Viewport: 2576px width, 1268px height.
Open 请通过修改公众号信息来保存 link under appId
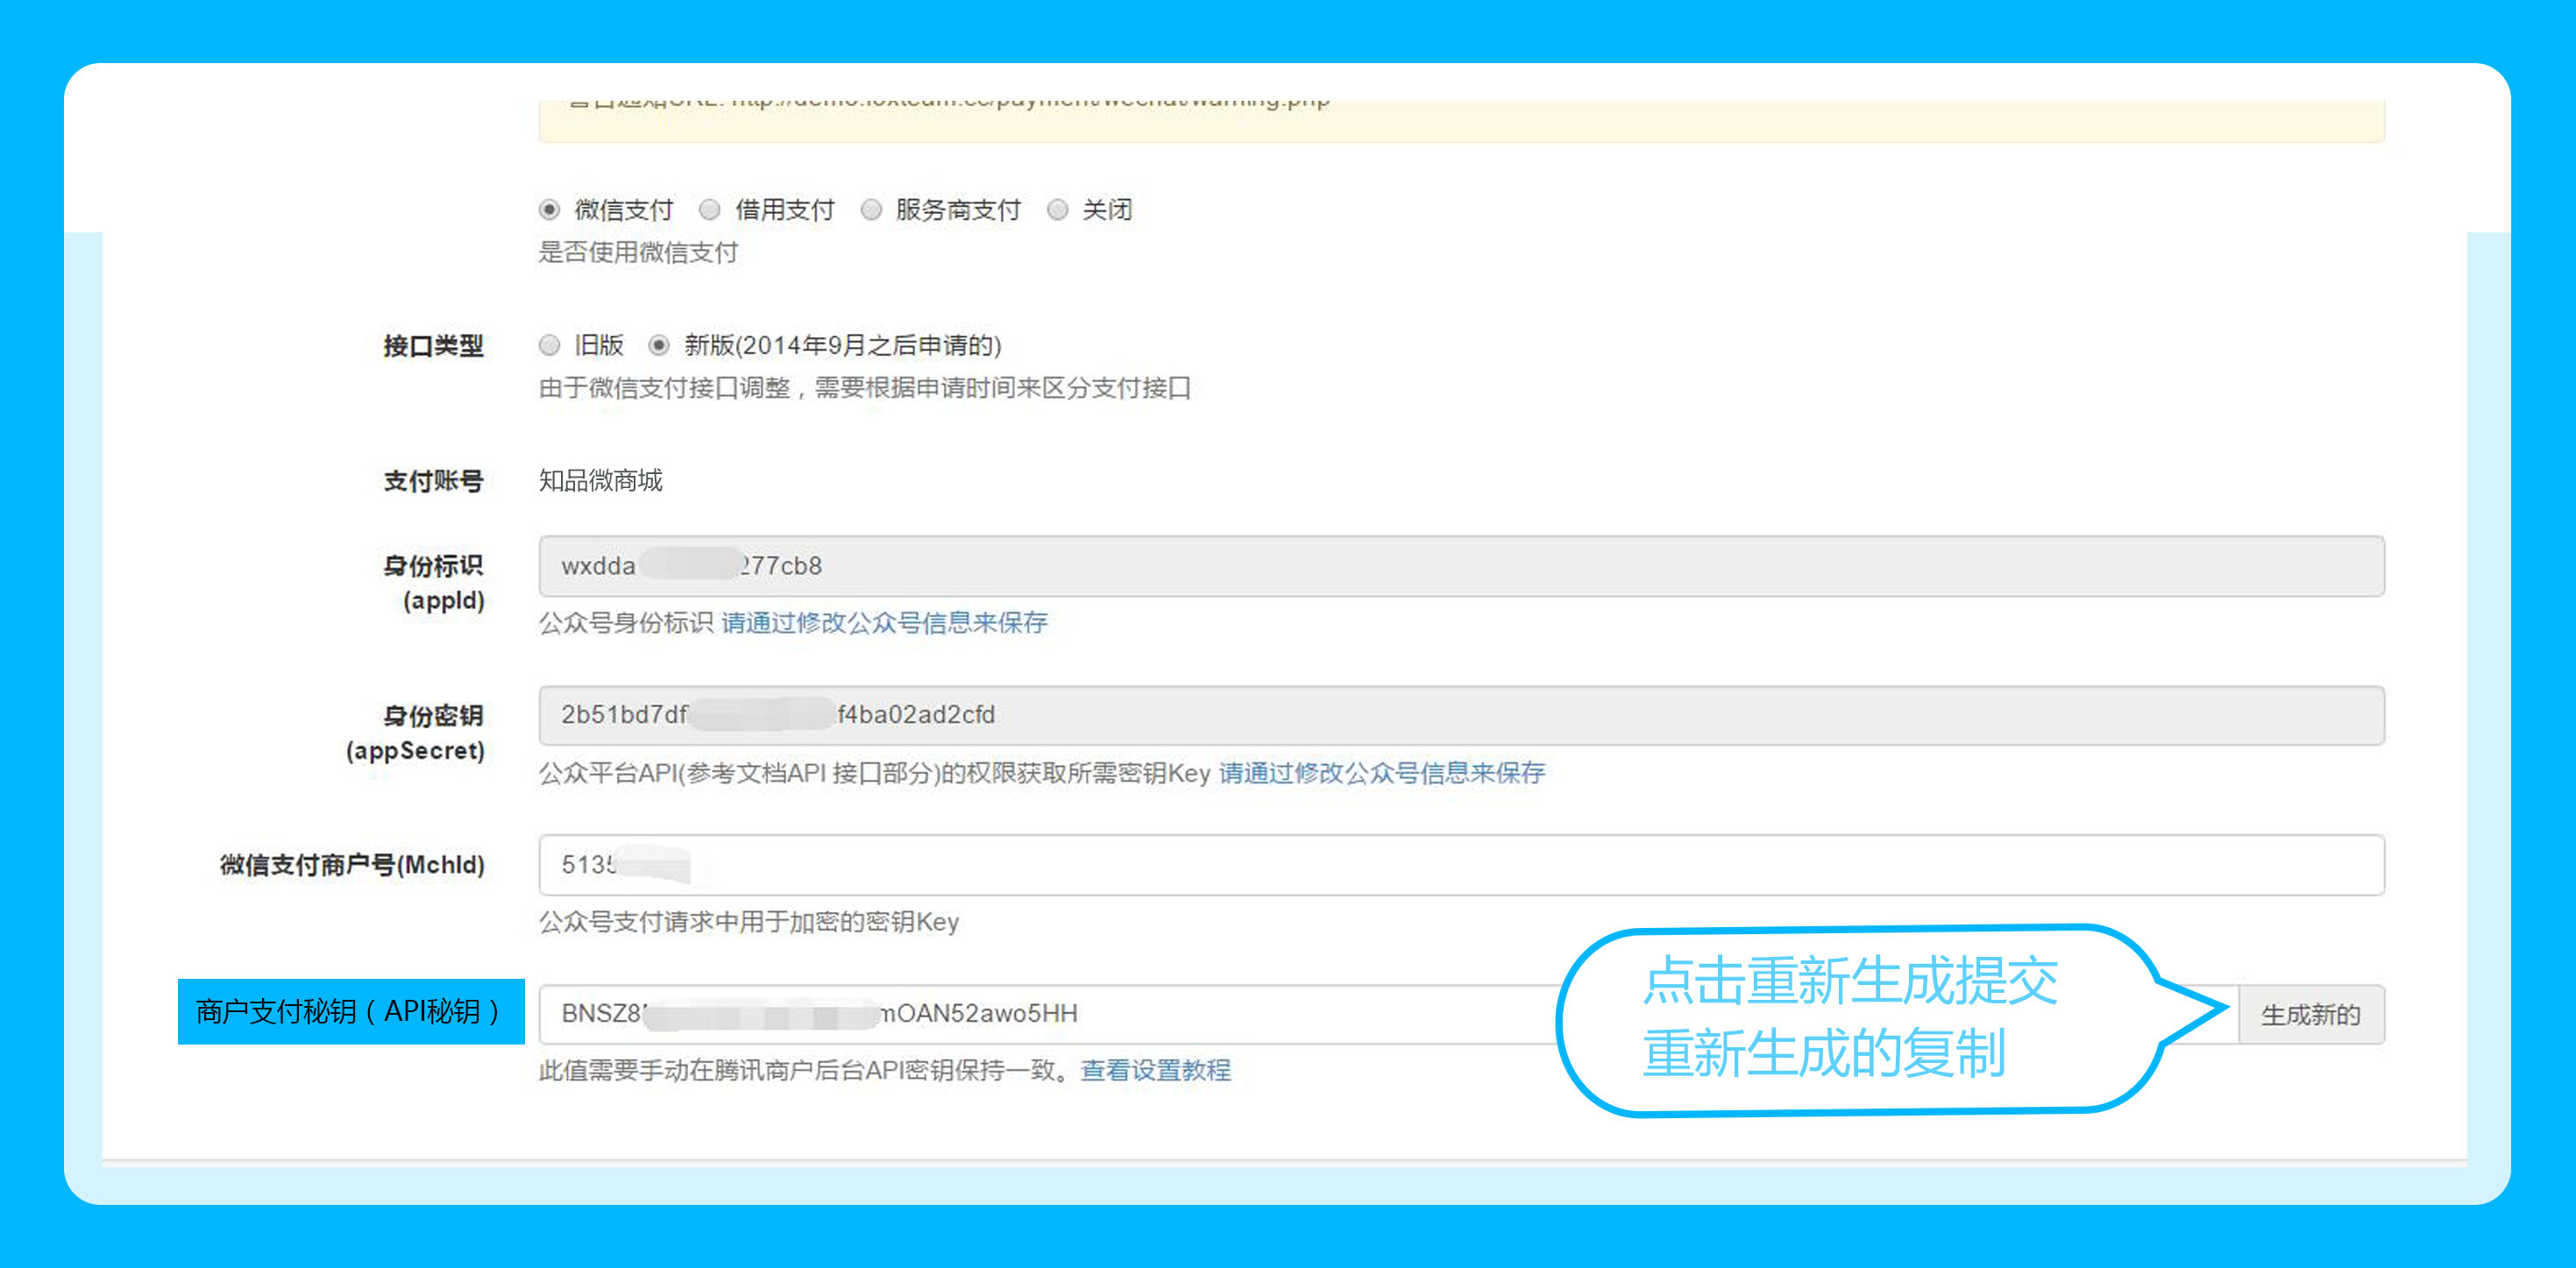pyautogui.click(x=884, y=623)
